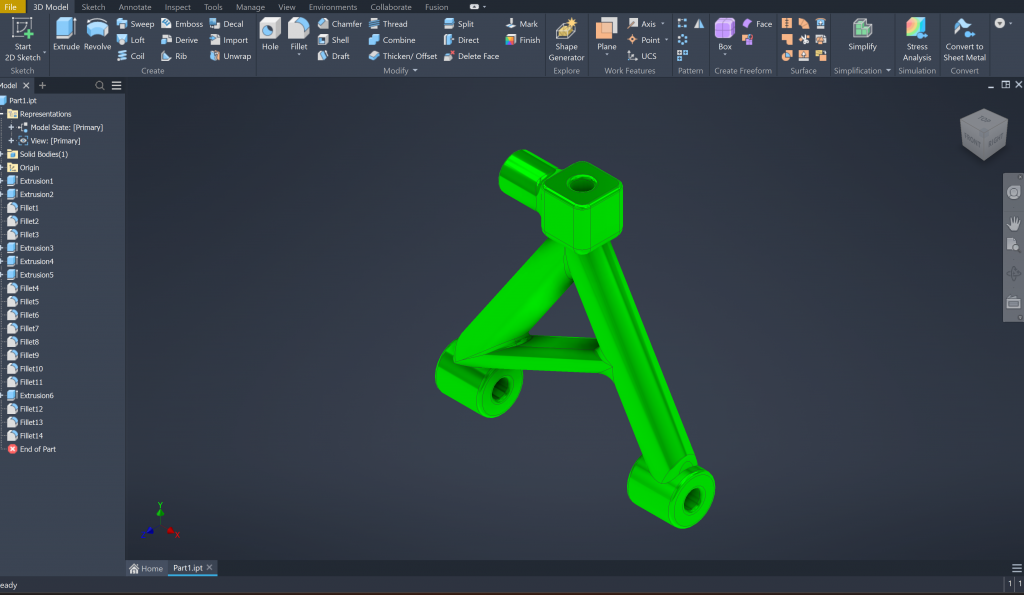The height and width of the screenshot is (595, 1024).
Task: Click Convert to Sheet Metal
Action: (964, 38)
